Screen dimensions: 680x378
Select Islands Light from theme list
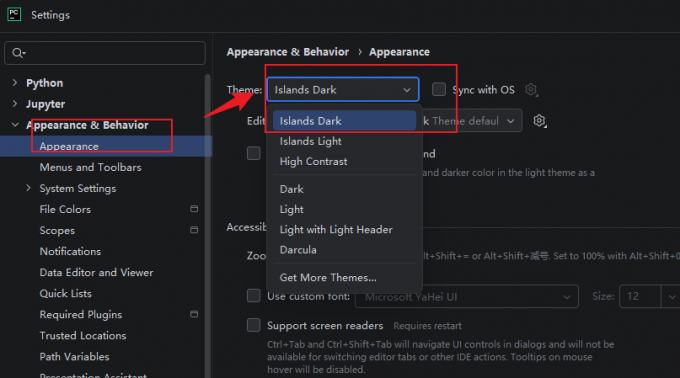311,141
